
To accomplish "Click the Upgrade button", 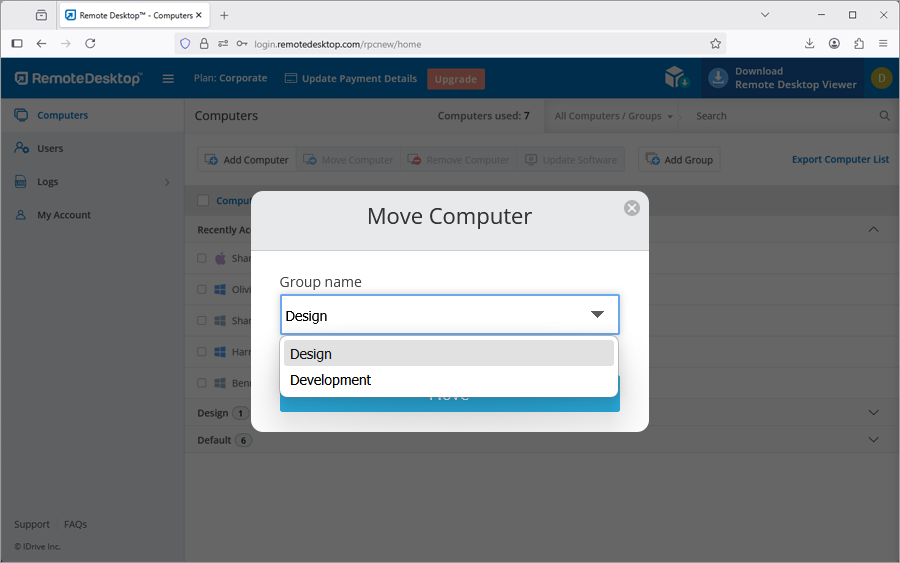I will tap(455, 79).
